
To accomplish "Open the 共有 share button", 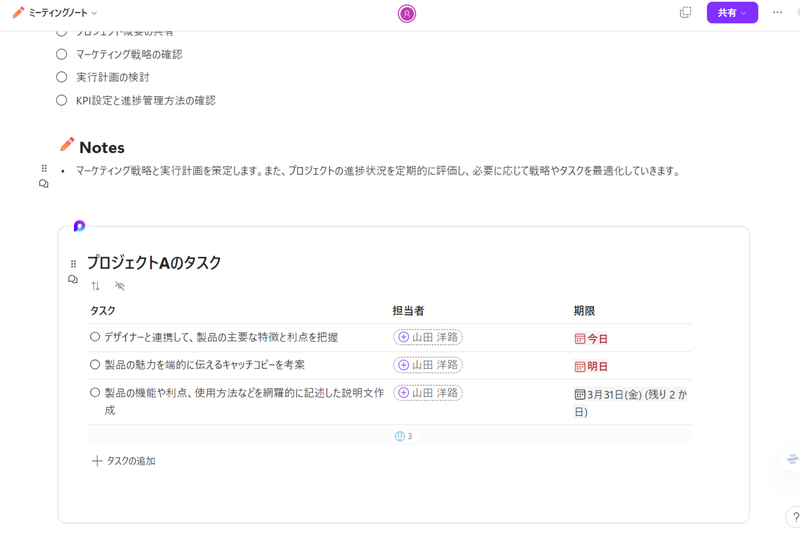I will pos(732,13).
